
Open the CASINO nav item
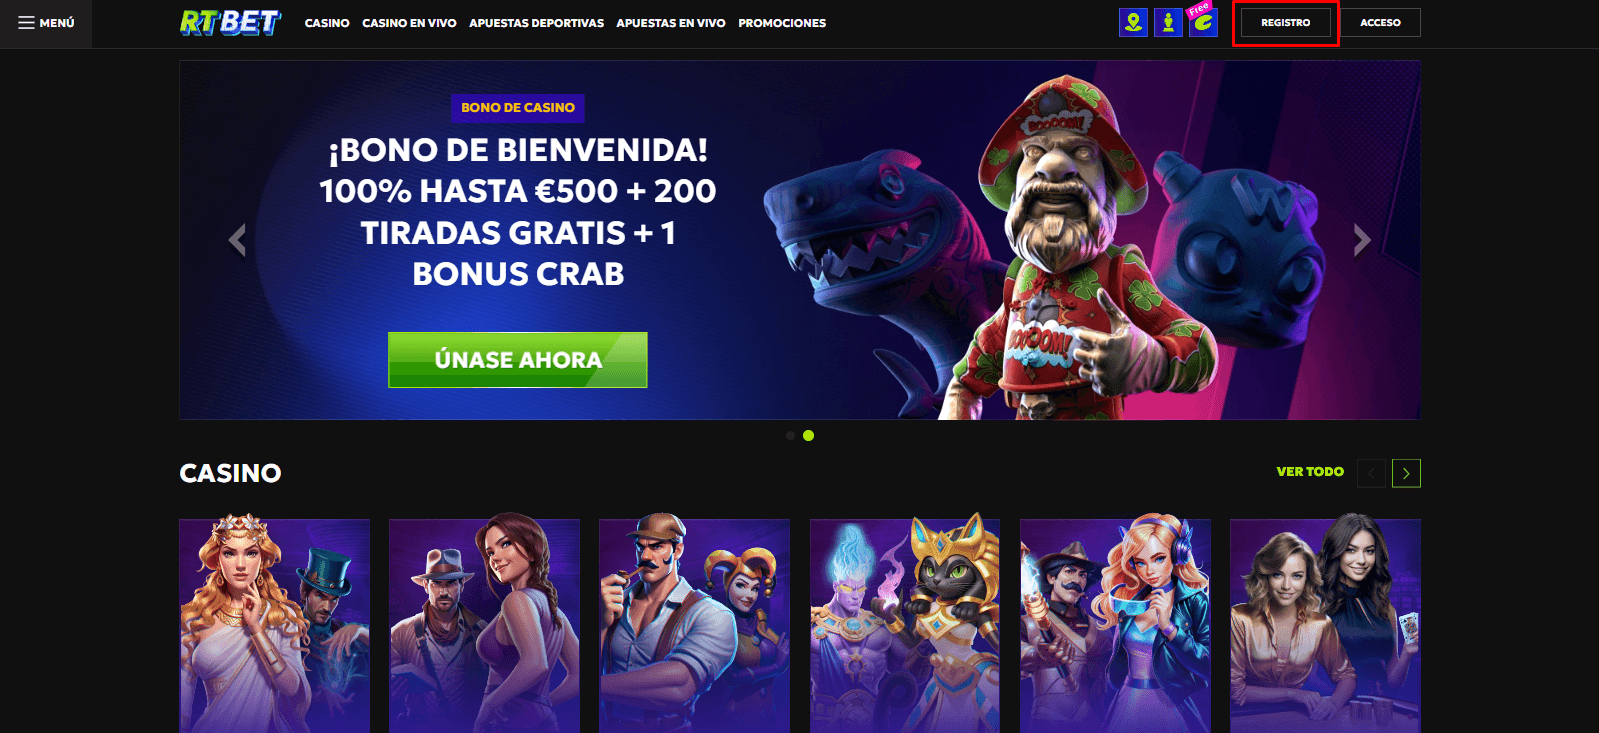[x=327, y=23]
